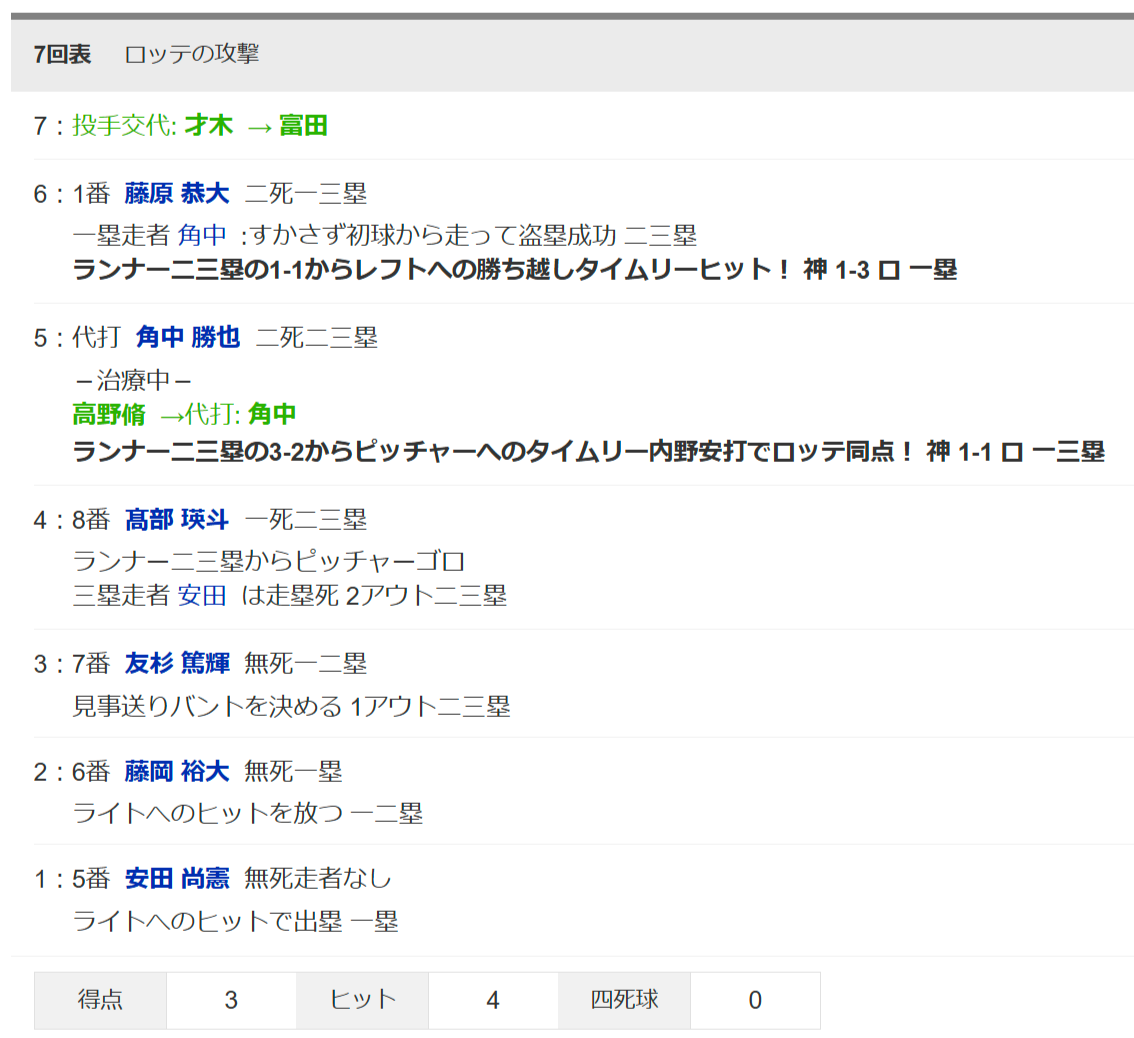
Task: Click the タイムリー内野安打でロッテ同点 play description
Action: 589,451
